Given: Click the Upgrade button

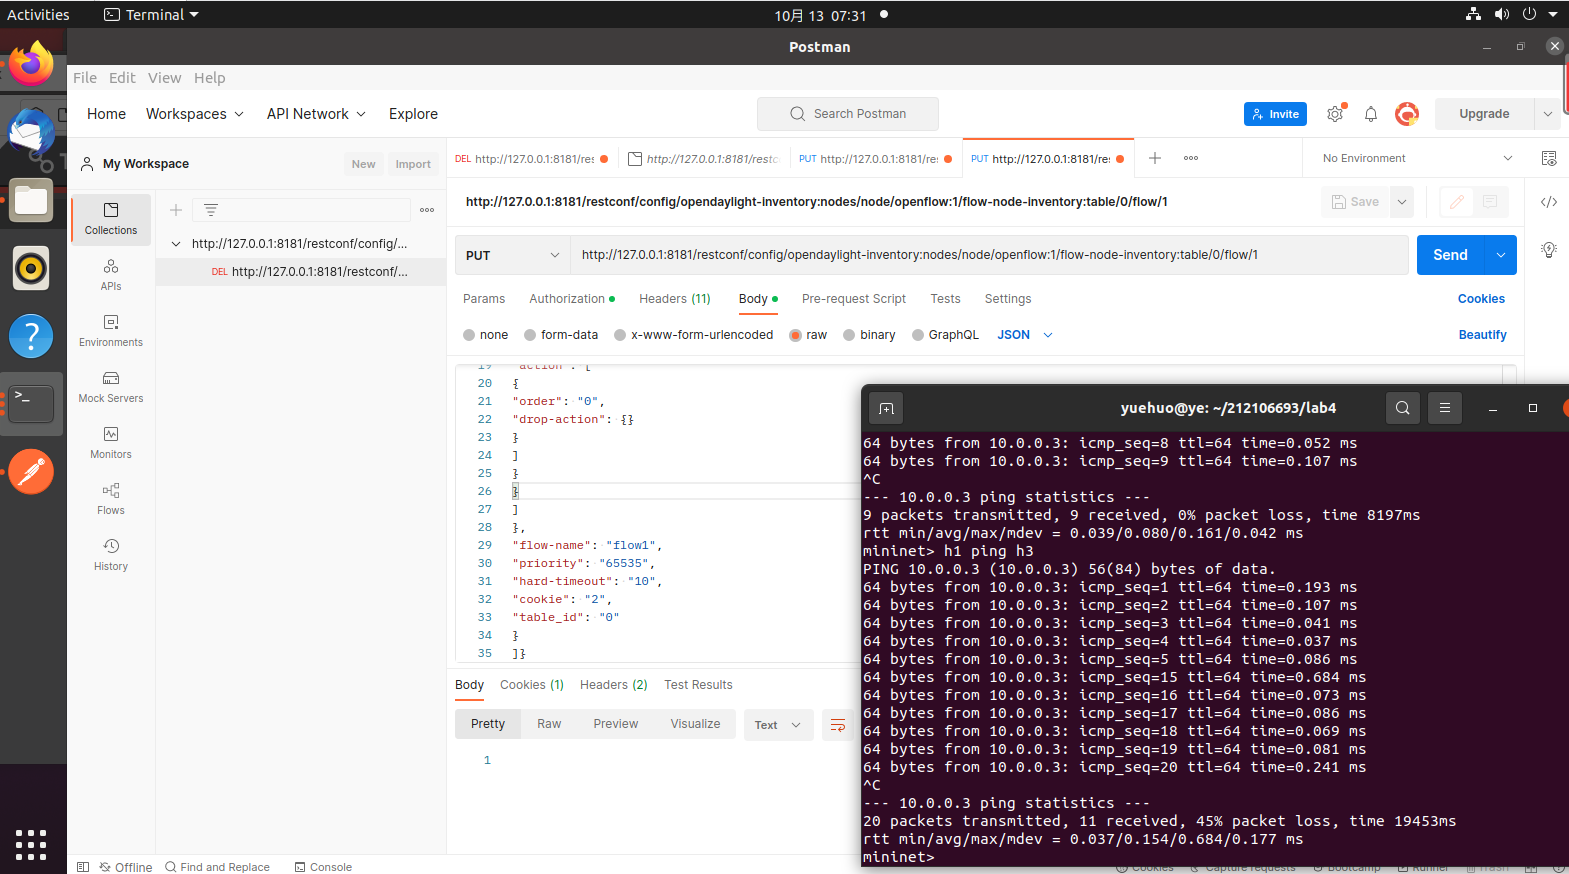Looking at the screenshot, I should pyautogui.click(x=1484, y=114).
